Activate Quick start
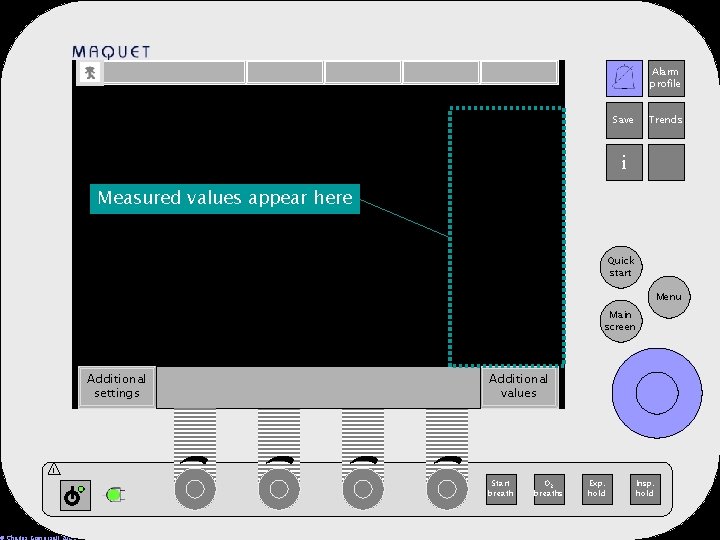Screen dimensions: 720x540 click(x=621, y=267)
